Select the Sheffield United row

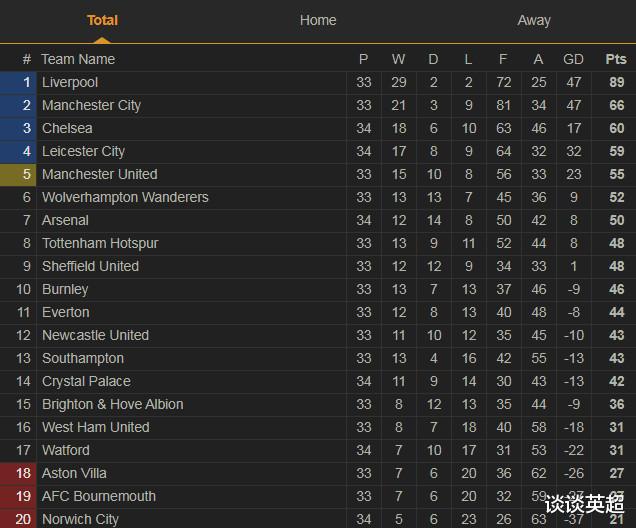(x=90, y=266)
